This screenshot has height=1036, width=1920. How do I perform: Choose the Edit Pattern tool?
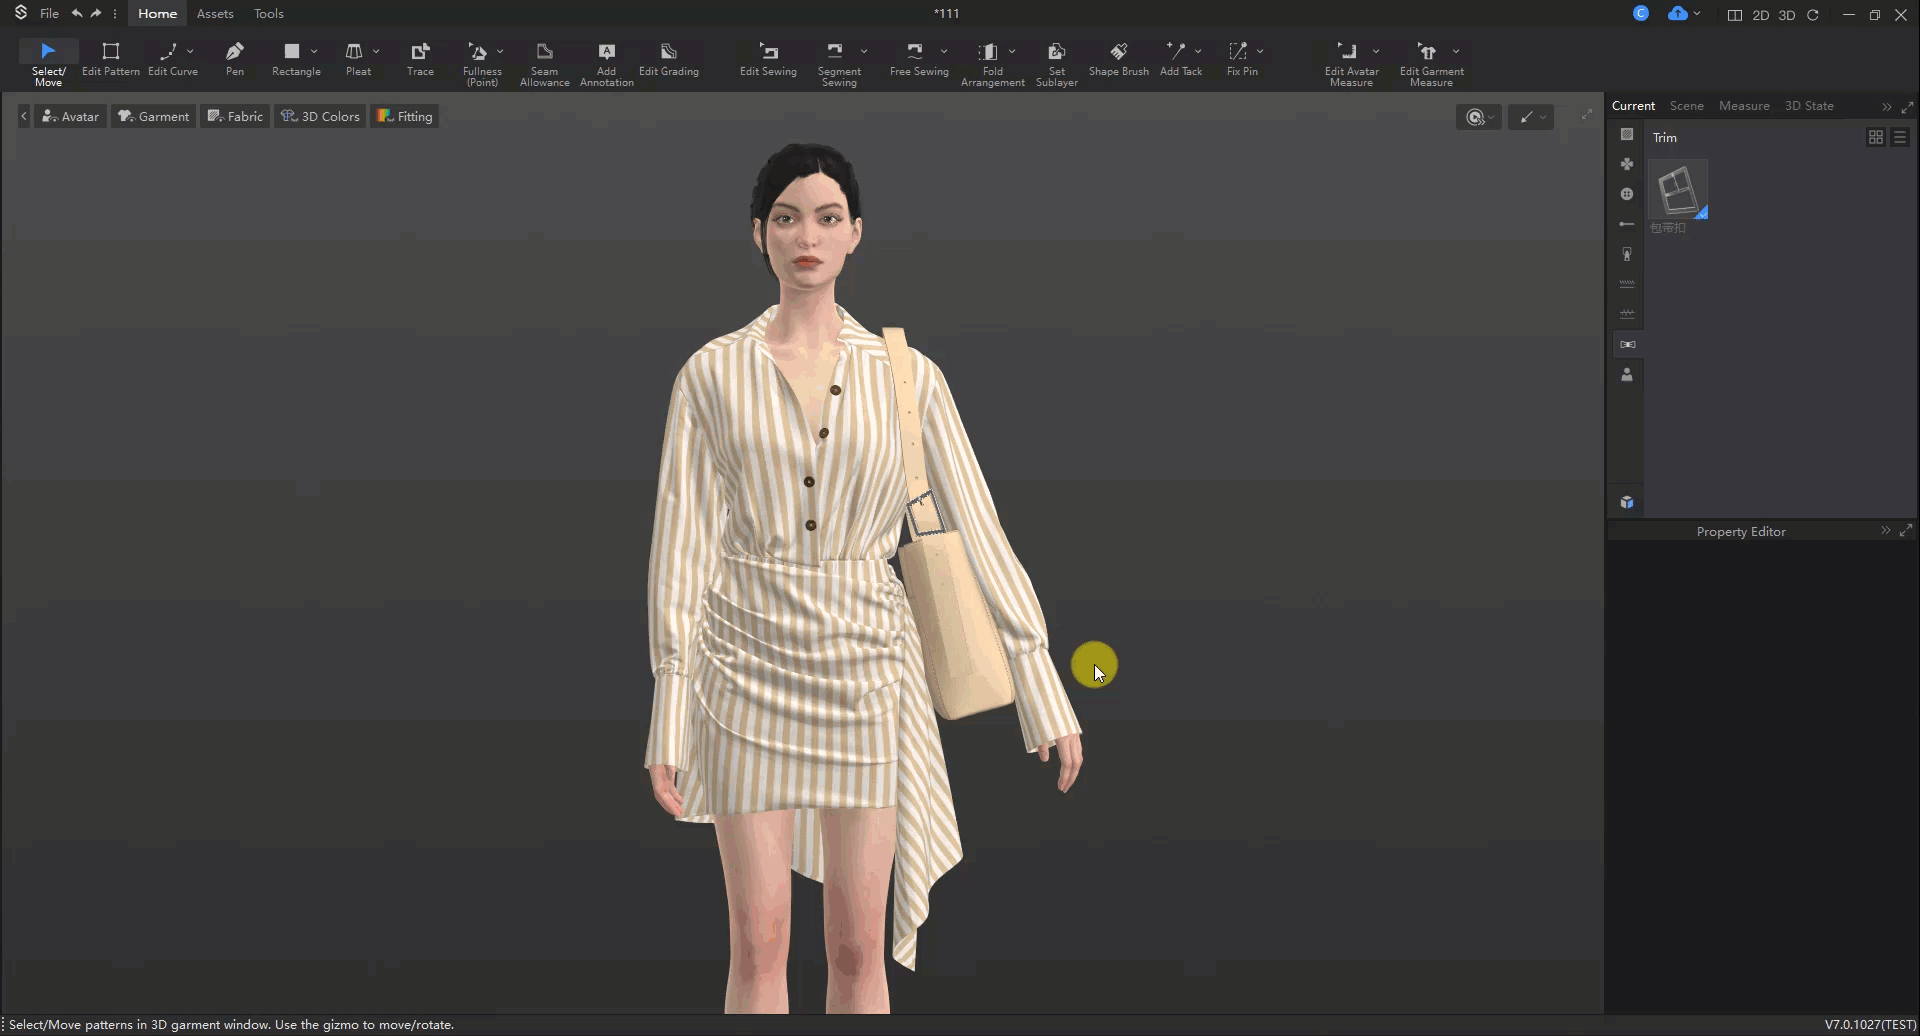click(110, 58)
